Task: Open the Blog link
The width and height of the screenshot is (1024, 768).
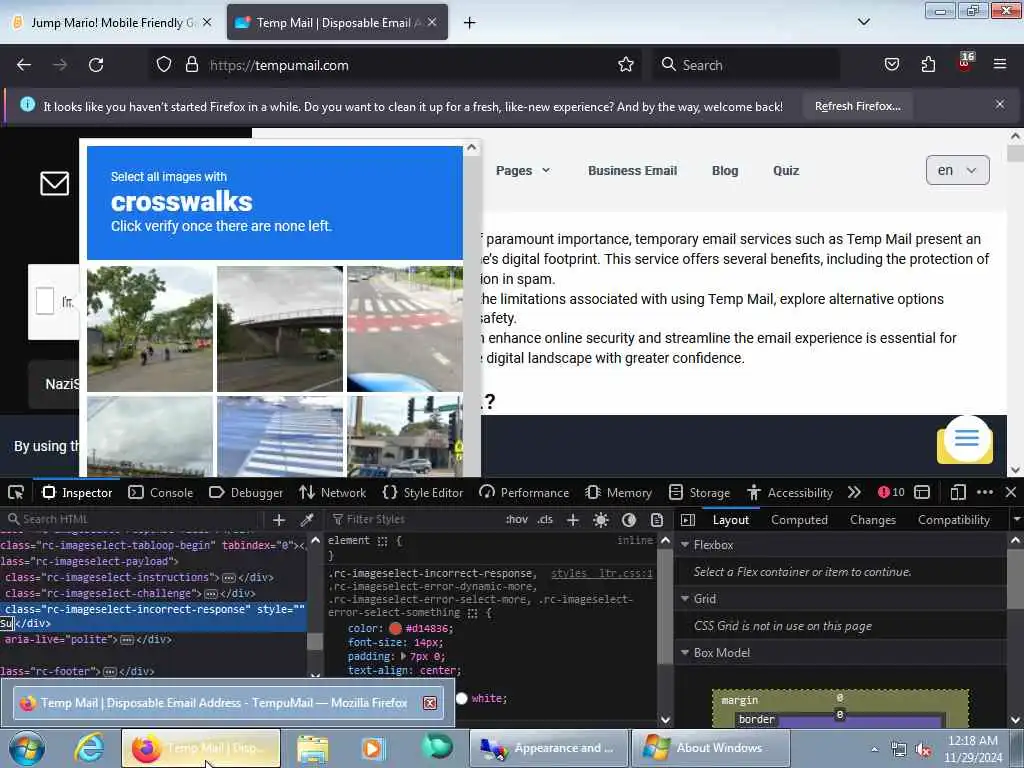Action: point(725,170)
